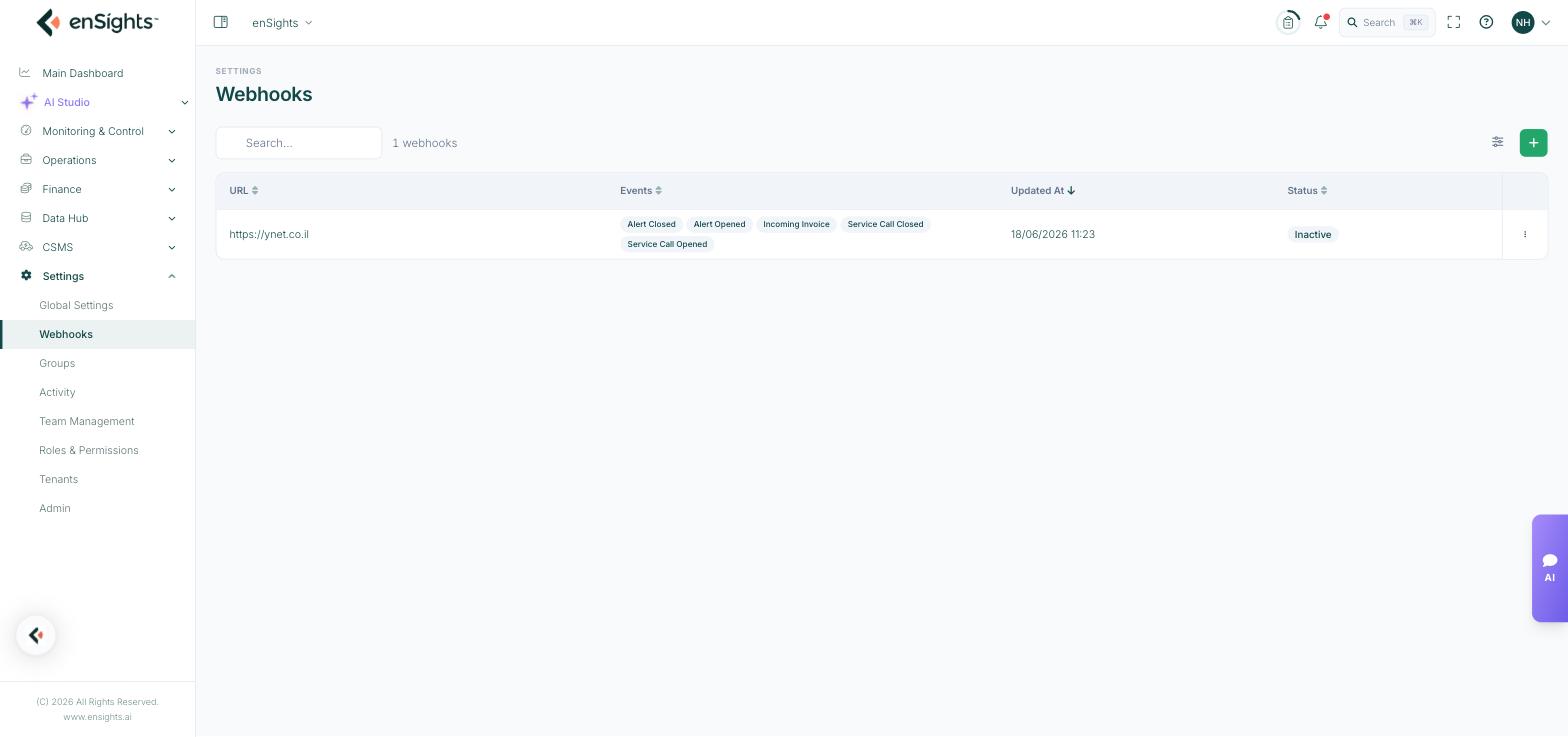Click the https://ynet.co.il webhook URL
Screen dimensions: 1568x737
click(x=269, y=234)
